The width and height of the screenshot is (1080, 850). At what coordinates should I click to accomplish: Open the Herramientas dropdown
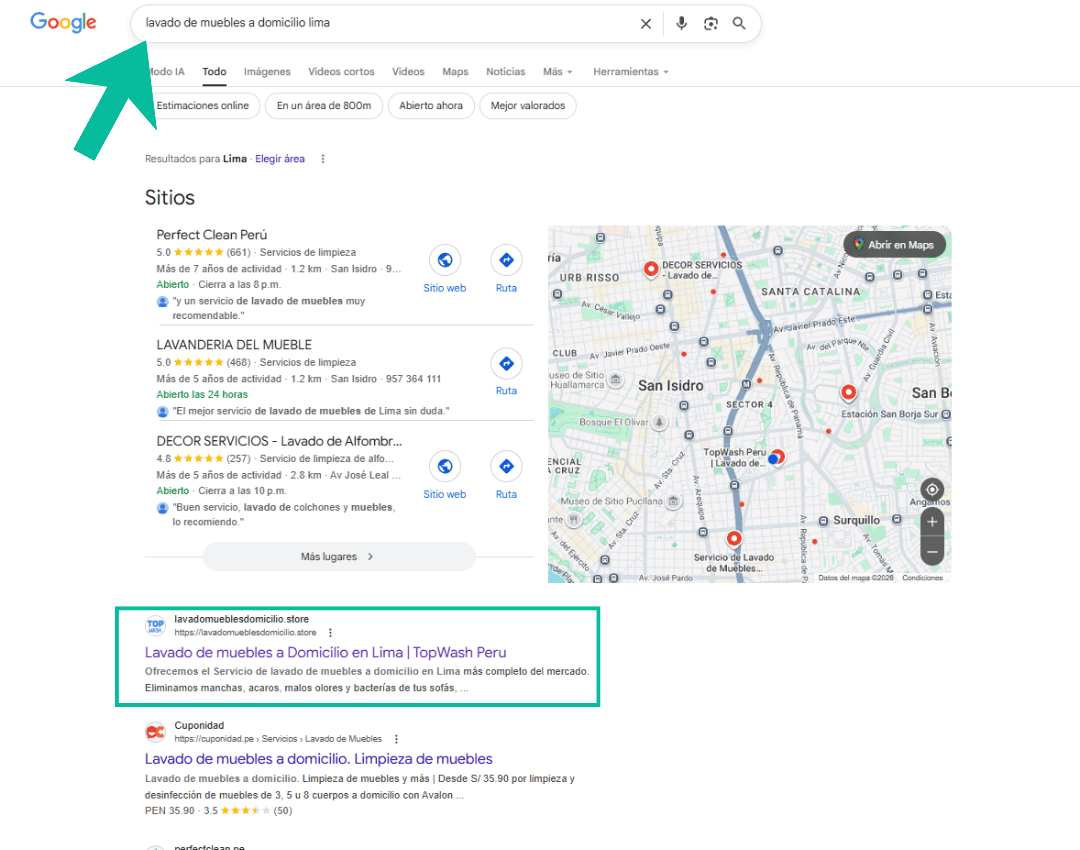pos(630,72)
